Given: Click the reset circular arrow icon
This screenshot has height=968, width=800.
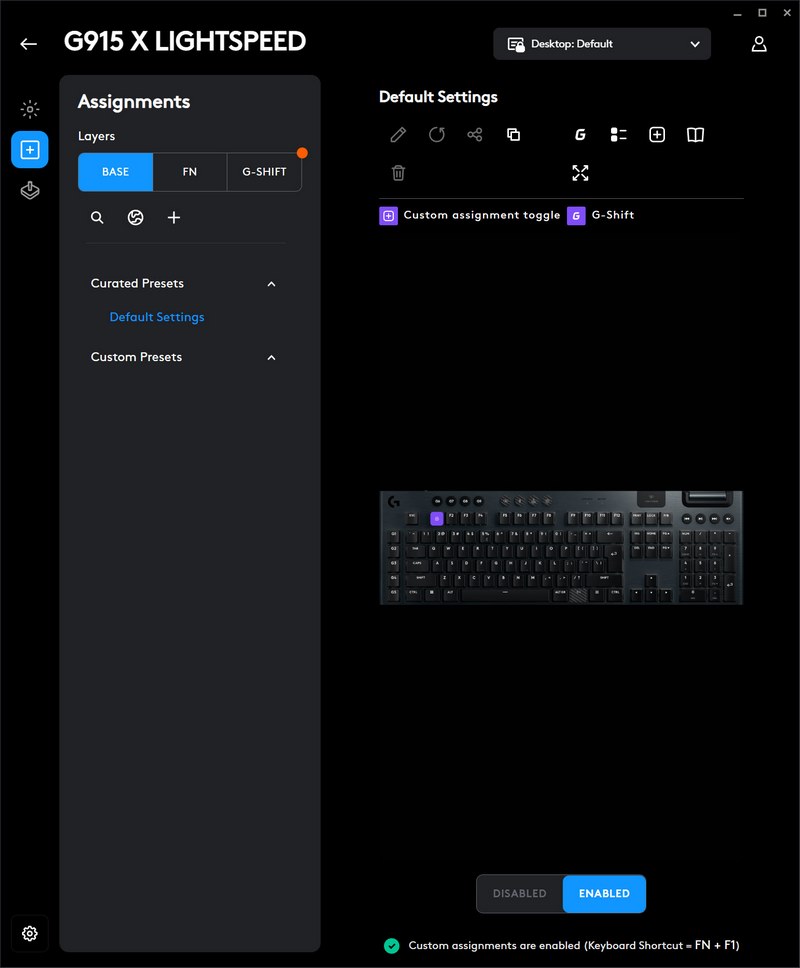Looking at the screenshot, I should 436,135.
